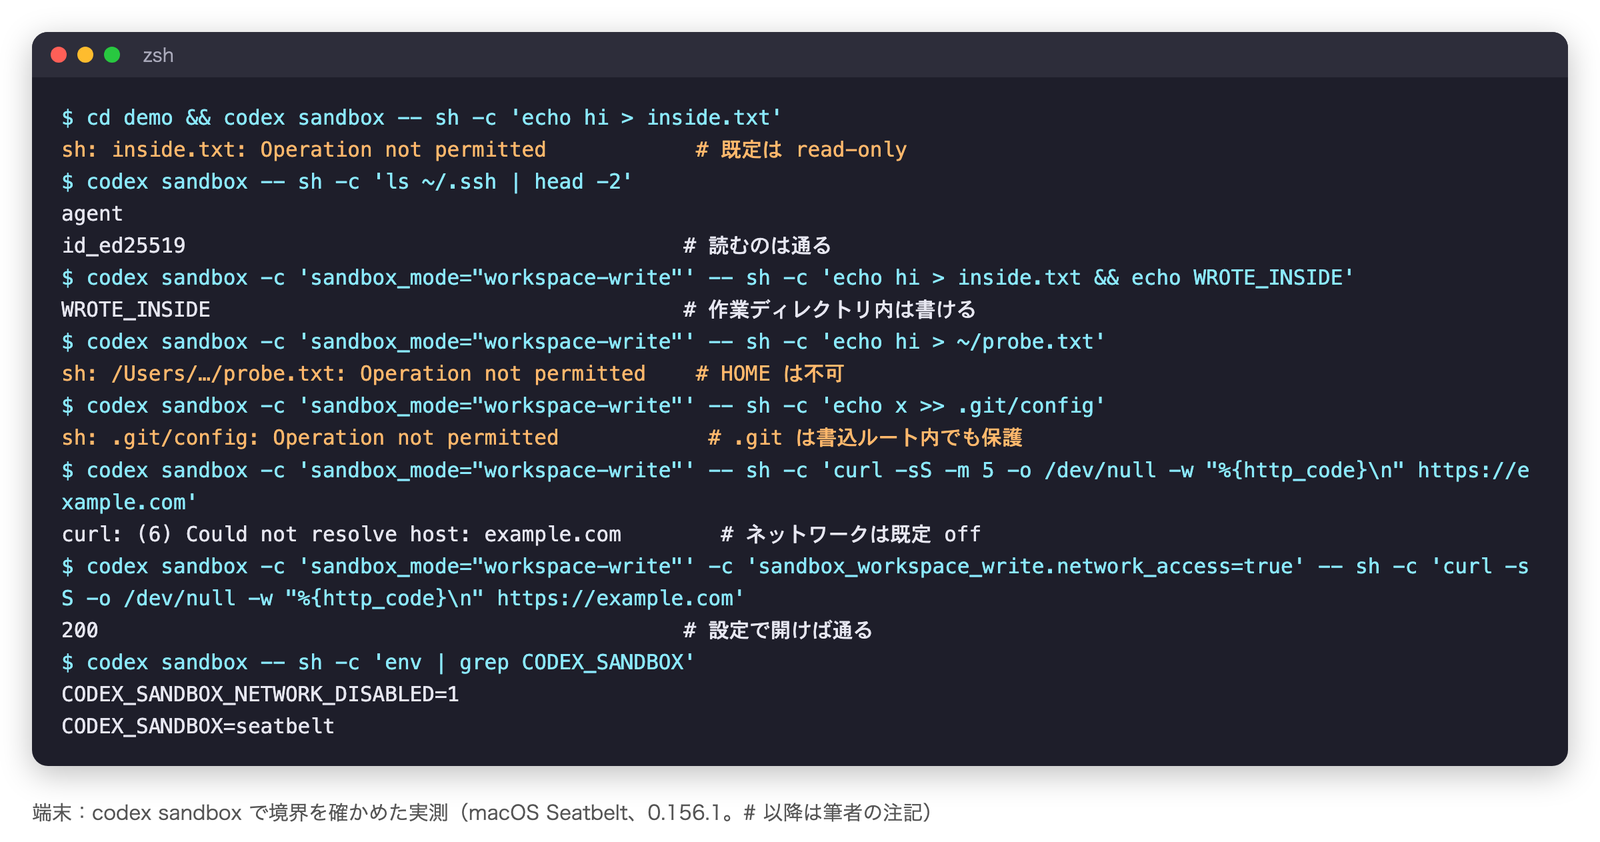Select the "sh: /Users/…/probe.txt: Operation not permitted" error
This screenshot has height=842, width=1600.
tap(354, 374)
